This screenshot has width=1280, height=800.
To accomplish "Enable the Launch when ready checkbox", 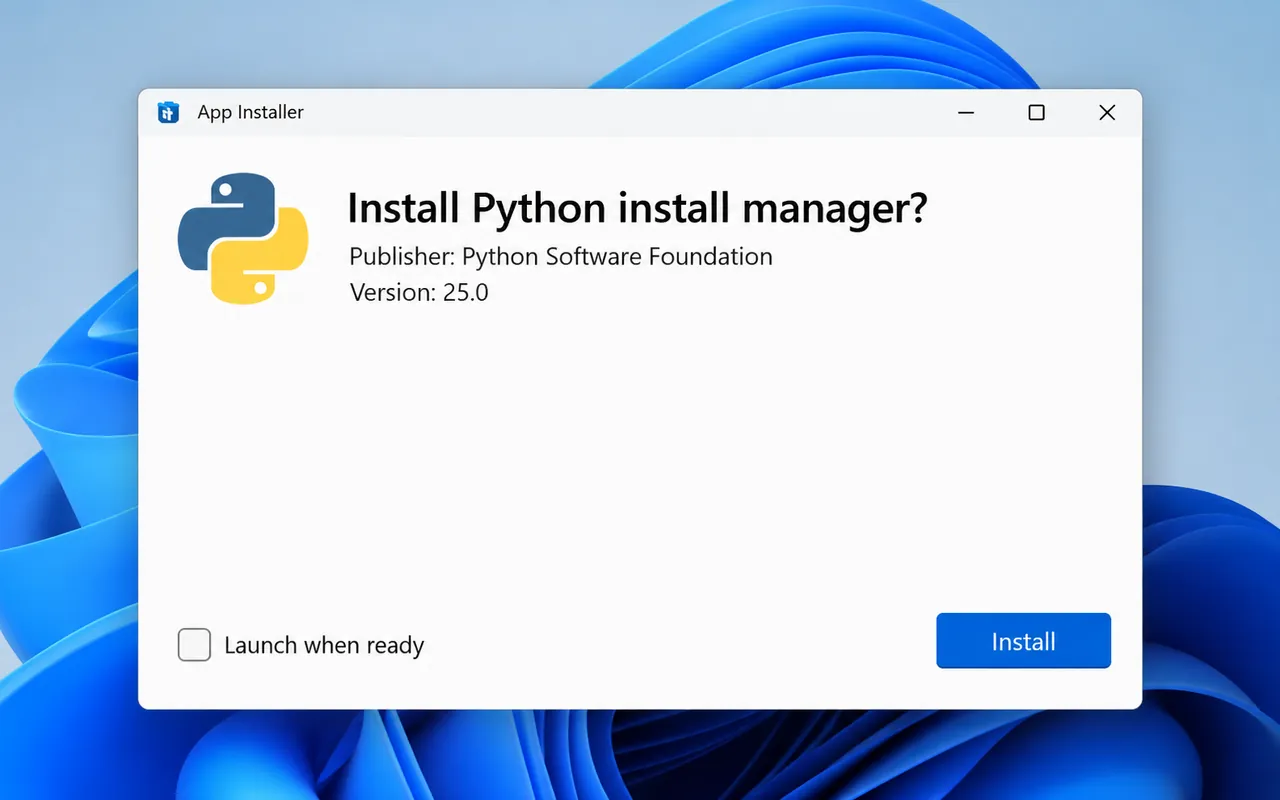I will pyautogui.click(x=194, y=645).
